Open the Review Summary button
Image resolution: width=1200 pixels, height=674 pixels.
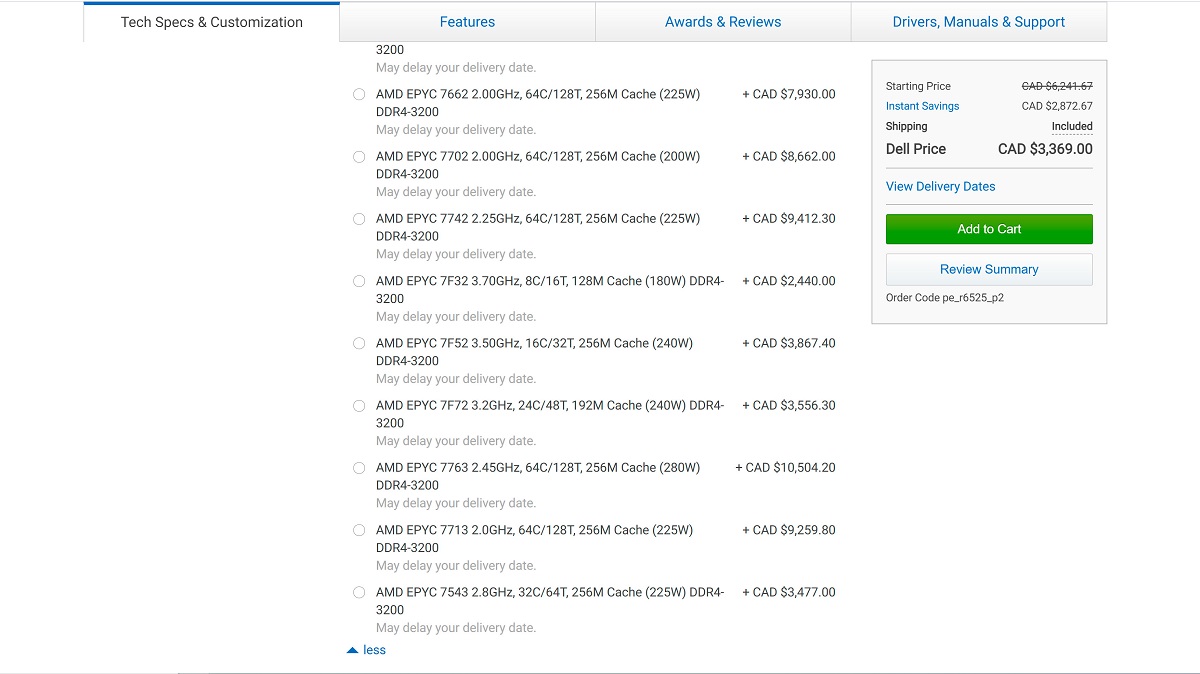(989, 269)
